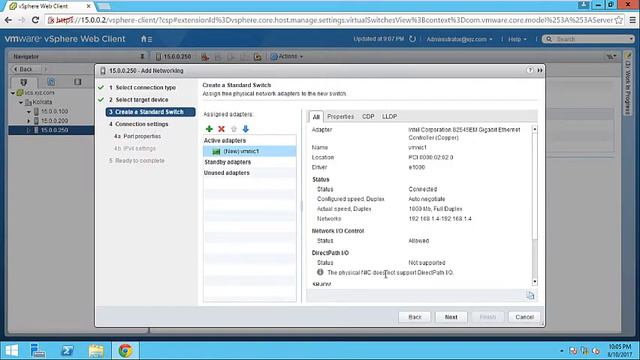Open Storage navigator tab icon
Image resolution: width=640 pixels, height=360 pixels.
78,82
